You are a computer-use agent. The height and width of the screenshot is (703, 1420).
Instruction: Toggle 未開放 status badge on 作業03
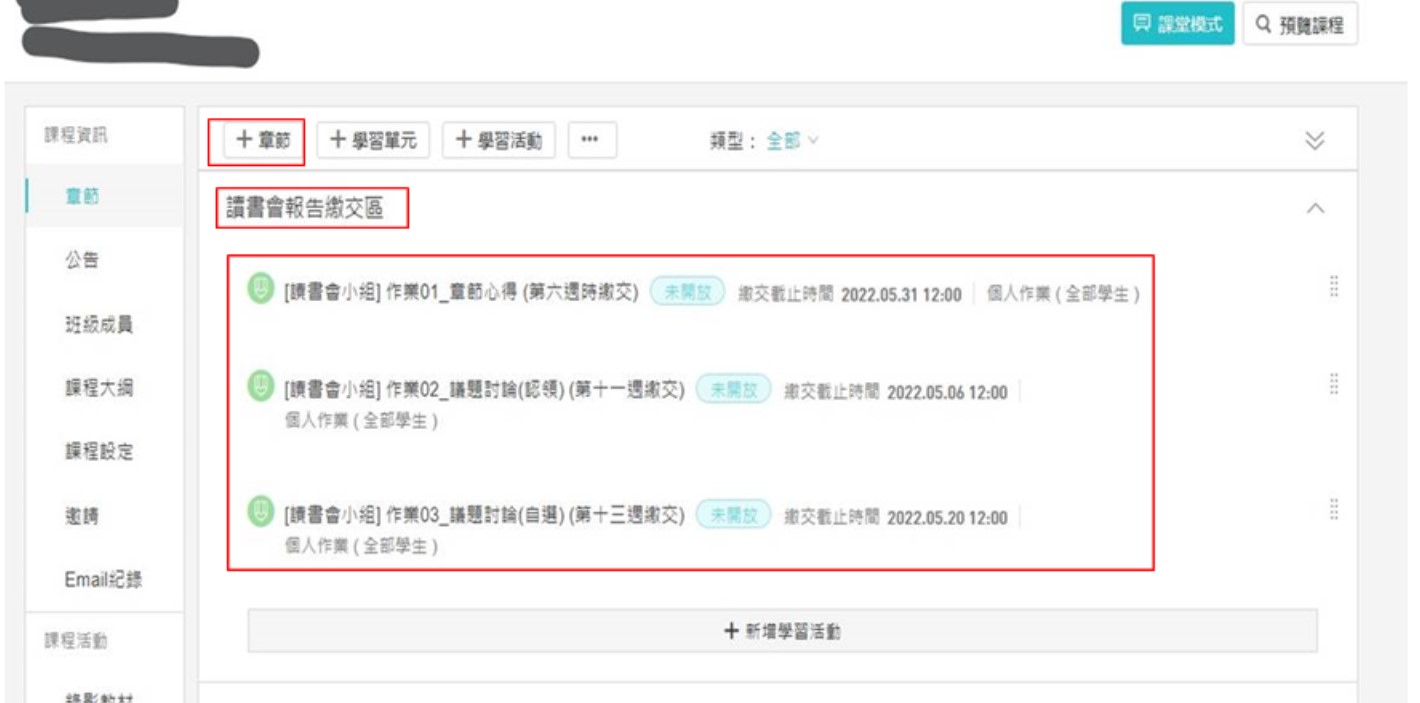(x=733, y=515)
